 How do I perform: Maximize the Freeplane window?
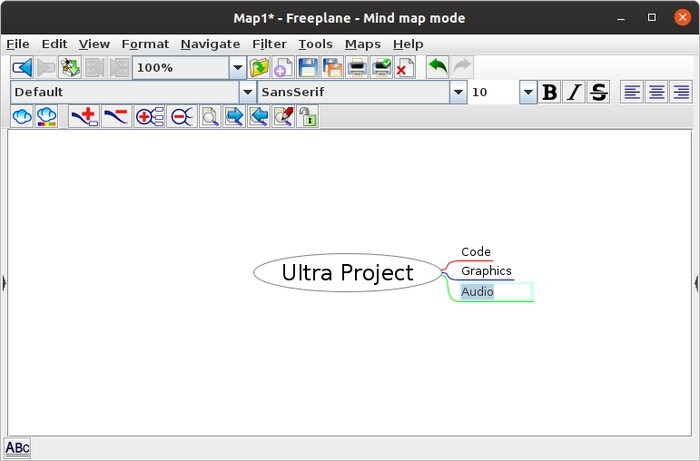click(x=652, y=17)
